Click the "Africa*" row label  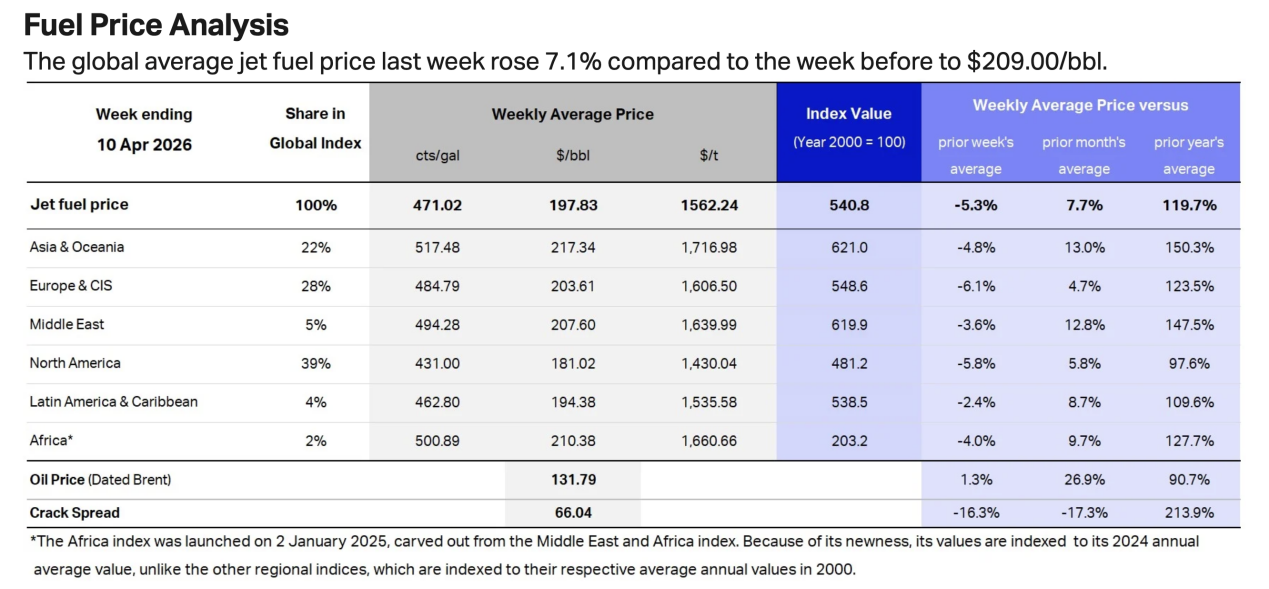pyautogui.click(x=52, y=441)
